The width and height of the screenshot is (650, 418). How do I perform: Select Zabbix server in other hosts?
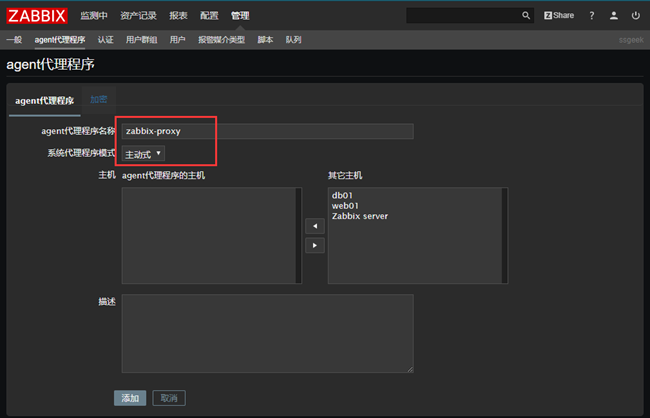360,216
